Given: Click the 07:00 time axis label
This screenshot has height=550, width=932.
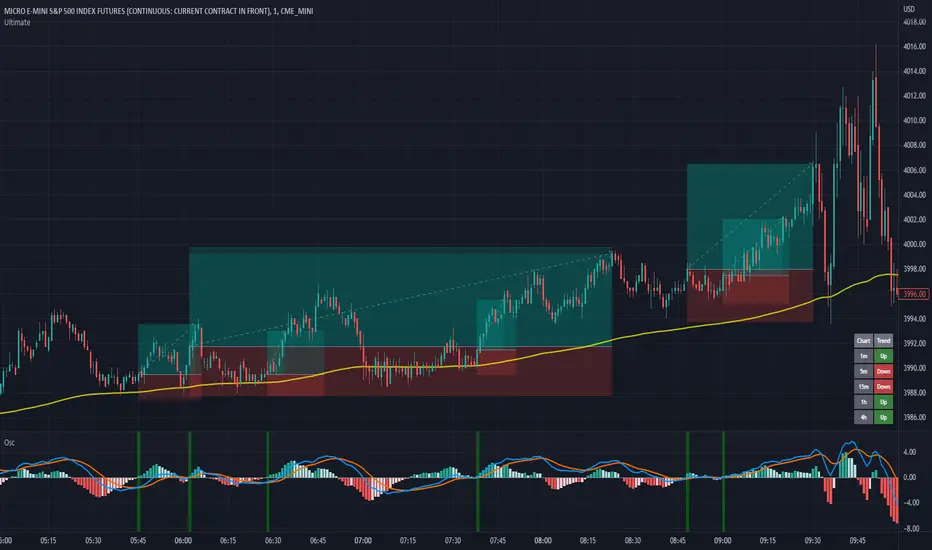Looking at the screenshot, I should coord(363,540).
